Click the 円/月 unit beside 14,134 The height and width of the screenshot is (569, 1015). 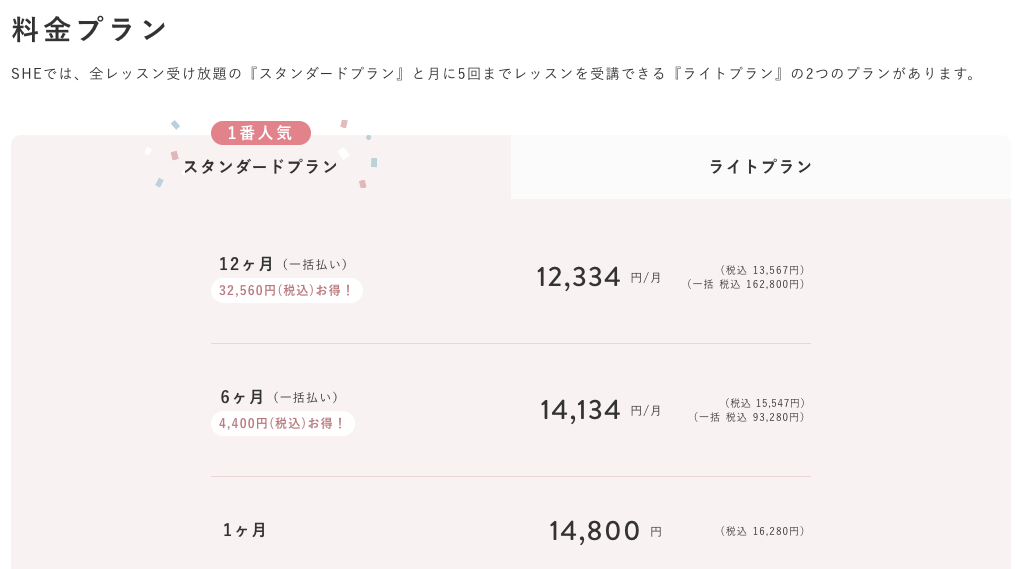(646, 411)
